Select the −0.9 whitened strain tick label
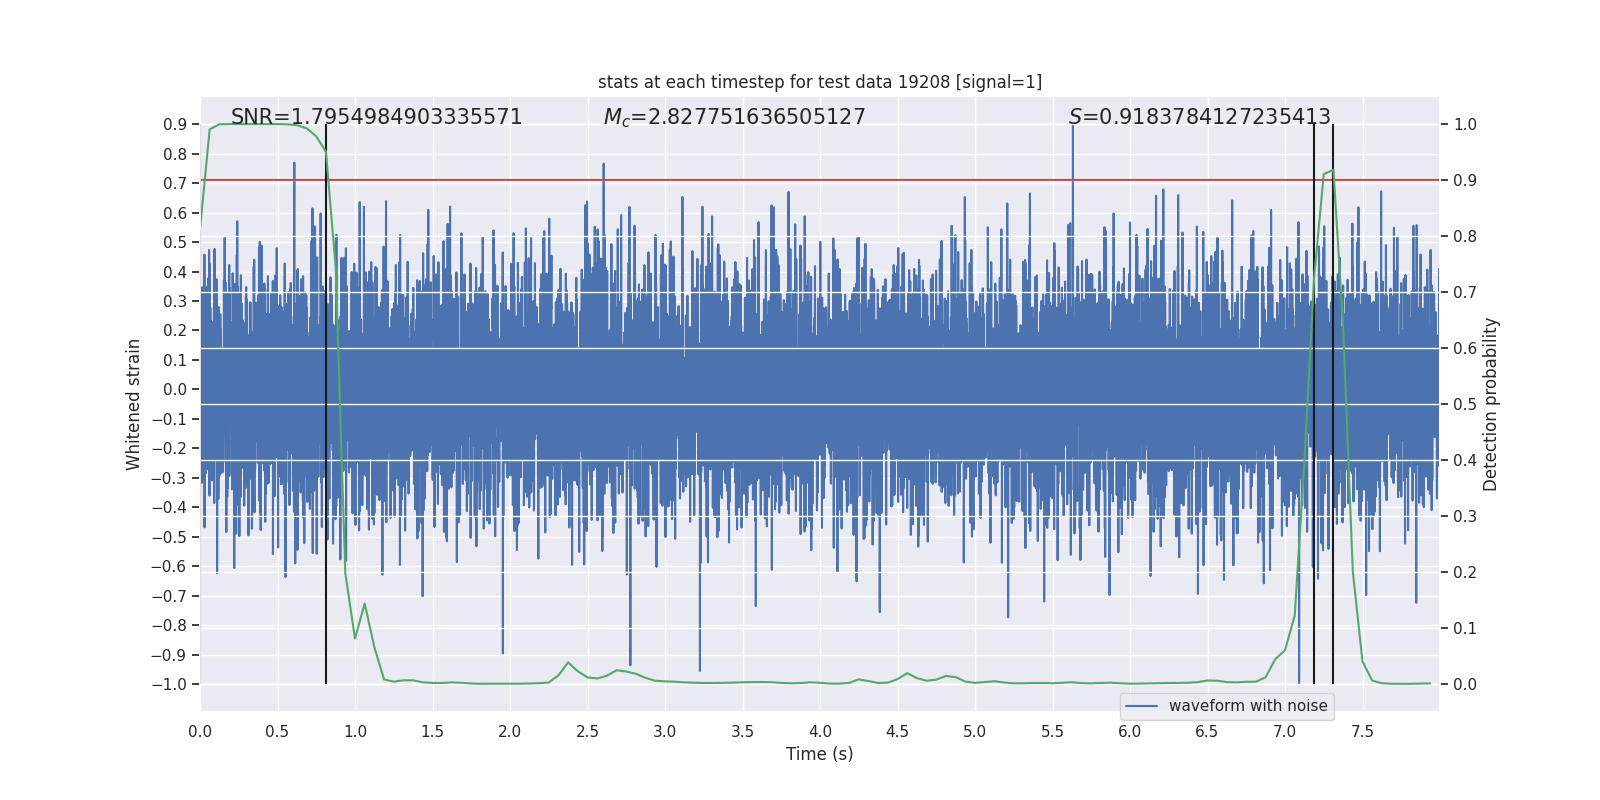The height and width of the screenshot is (800, 1600). tap(169, 655)
